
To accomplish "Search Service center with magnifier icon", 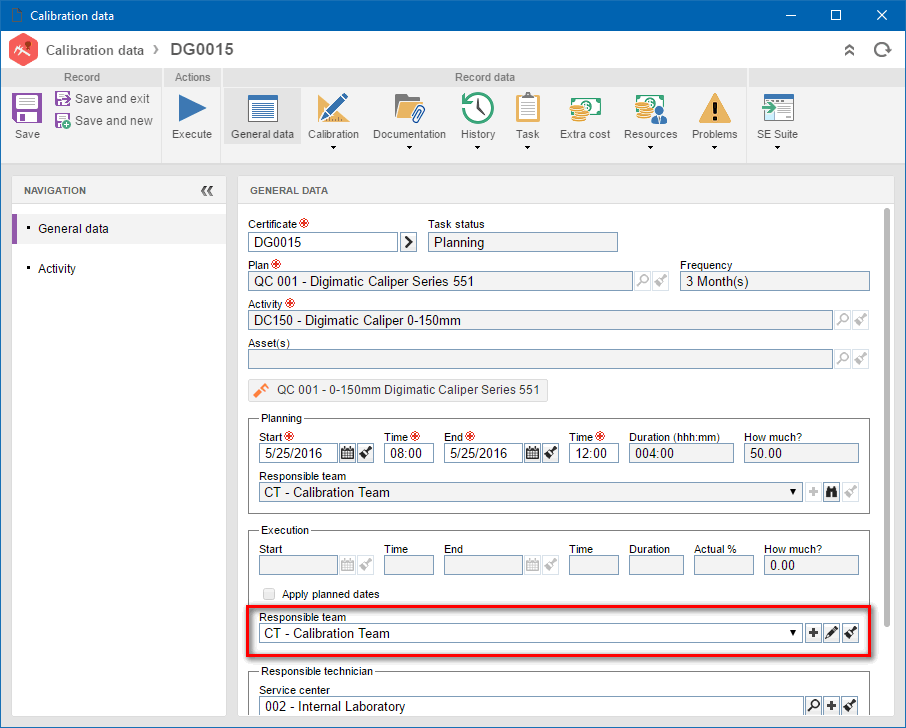I will [813, 705].
